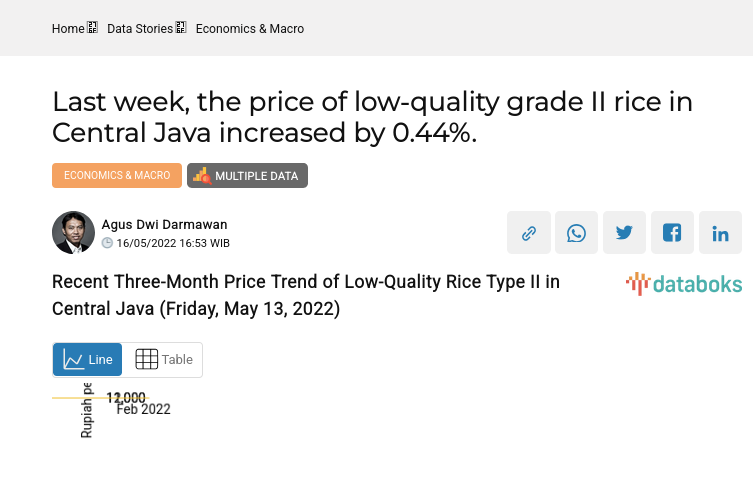The height and width of the screenshot is (498, 753).
Task: Click the Multiple Data badge
Action: tap(247, 175)
